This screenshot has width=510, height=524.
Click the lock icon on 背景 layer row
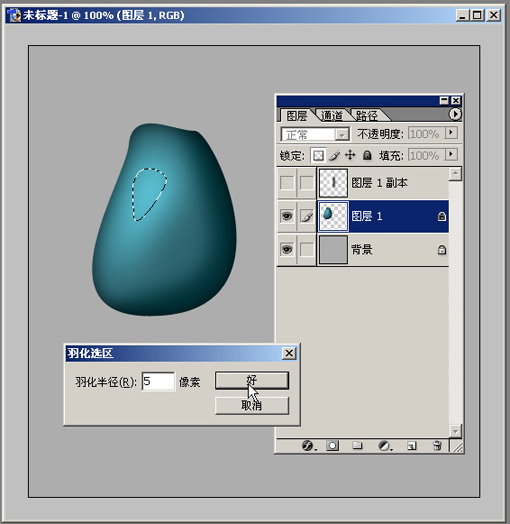(442, 250)
